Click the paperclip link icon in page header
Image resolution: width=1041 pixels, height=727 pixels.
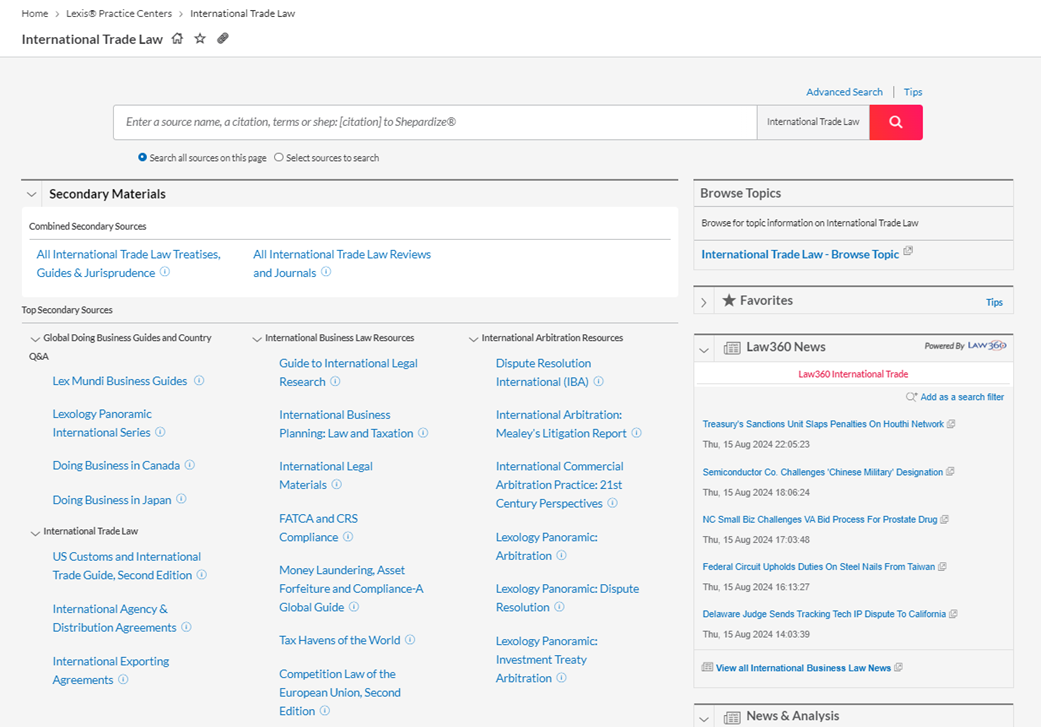point(223,39)
